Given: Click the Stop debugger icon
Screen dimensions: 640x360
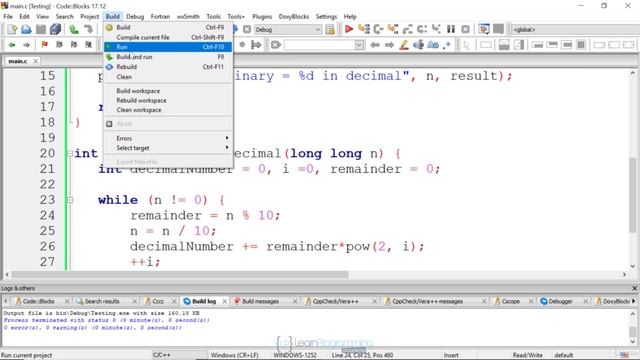Looking at the screenshot, I should pyautogui.click(x=465, y=29).
